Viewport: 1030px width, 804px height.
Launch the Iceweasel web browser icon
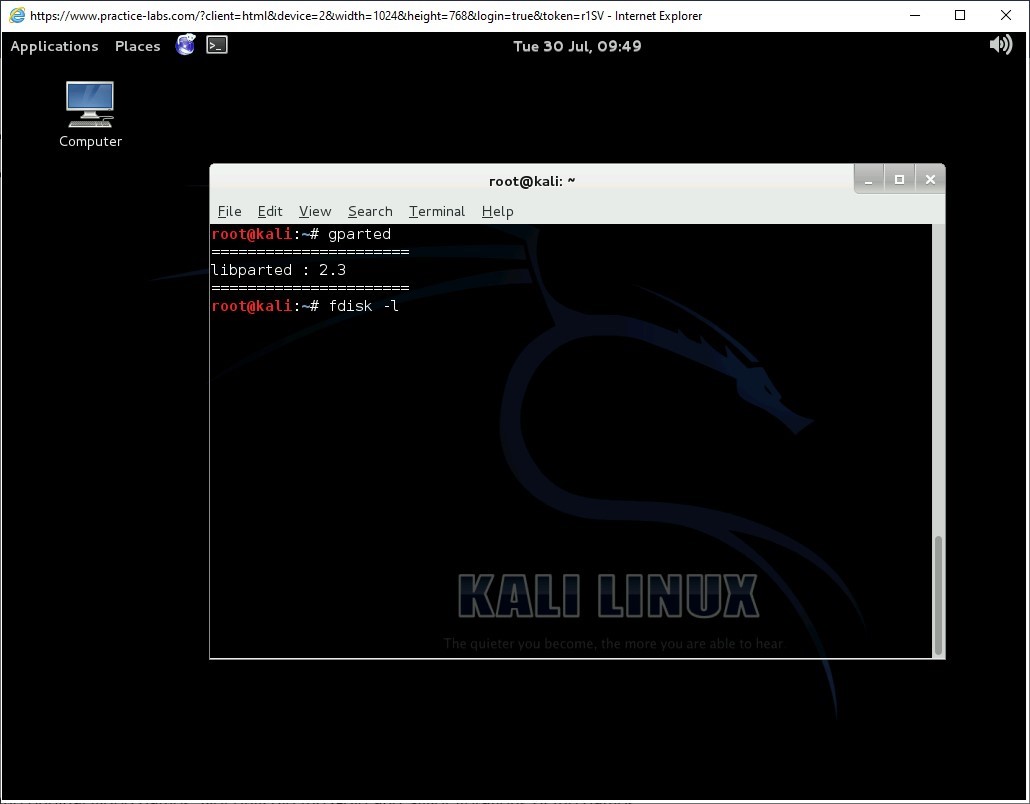click(185, 45)
